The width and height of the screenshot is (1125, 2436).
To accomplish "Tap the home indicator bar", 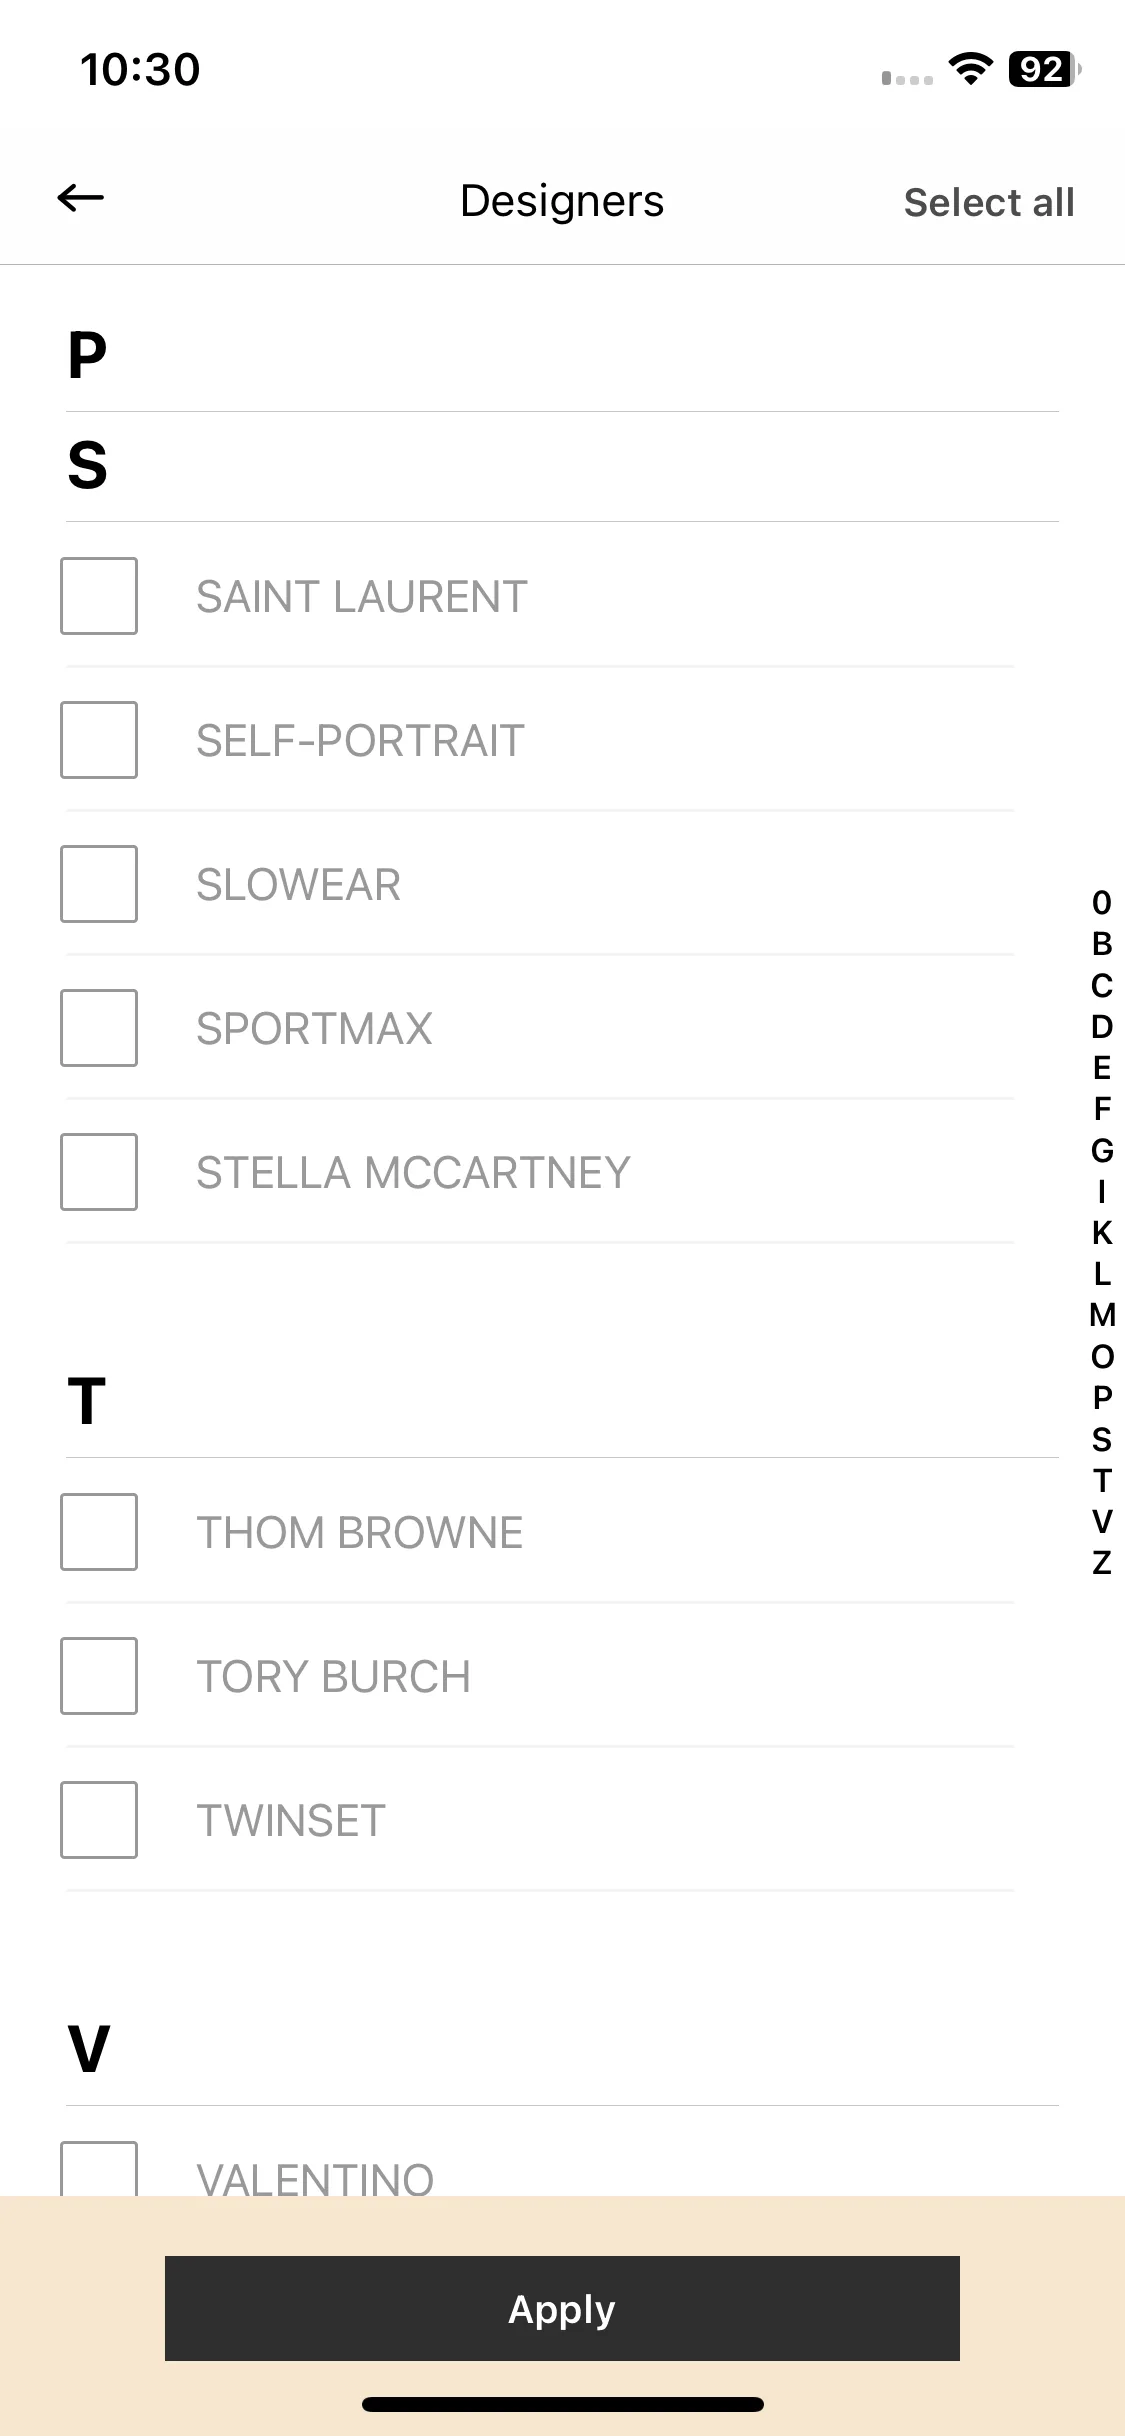I will tap(562, 2404).
